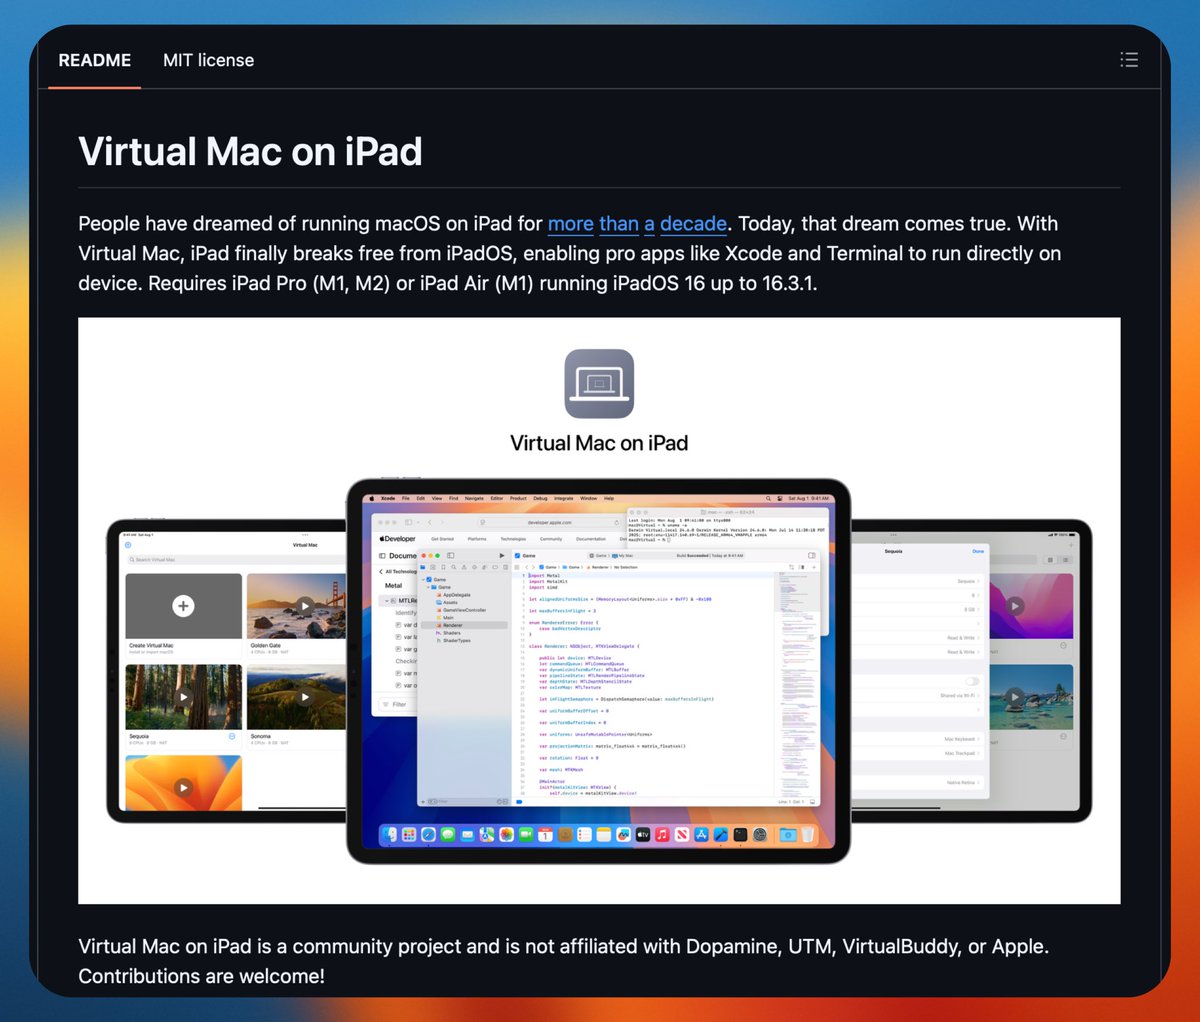This screenshot has width=1200, height=1022.
Task: Select AppDelegate in file navigator
Action: pyautogui.click(x=457, y=595)
